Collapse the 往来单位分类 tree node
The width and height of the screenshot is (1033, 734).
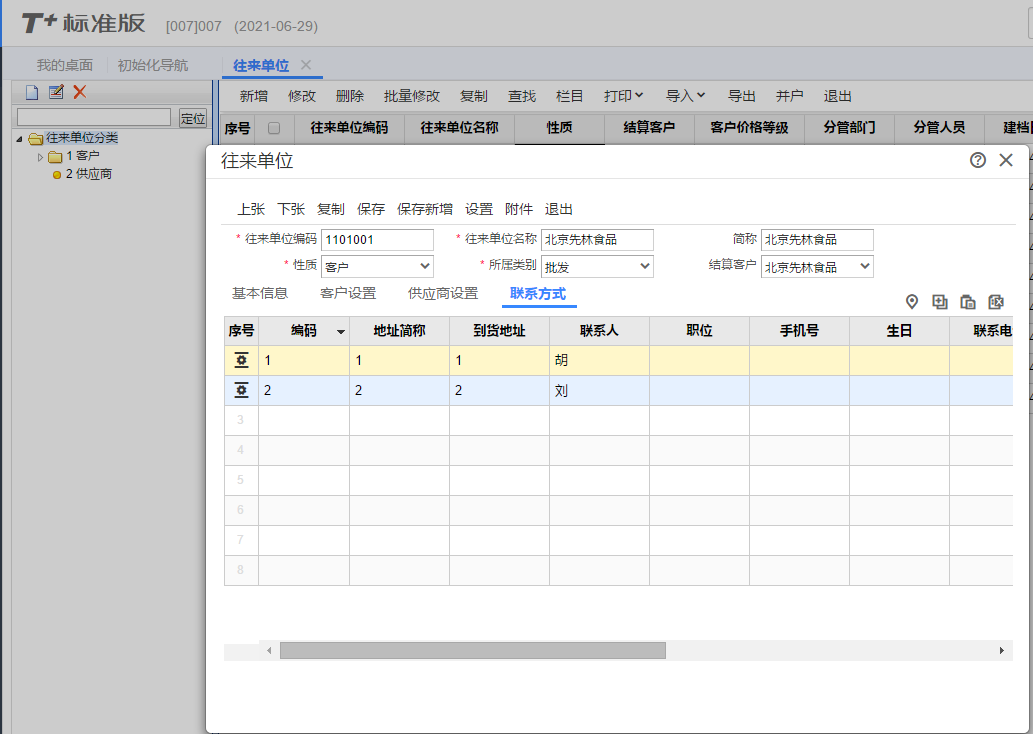[x=20, y=138]
